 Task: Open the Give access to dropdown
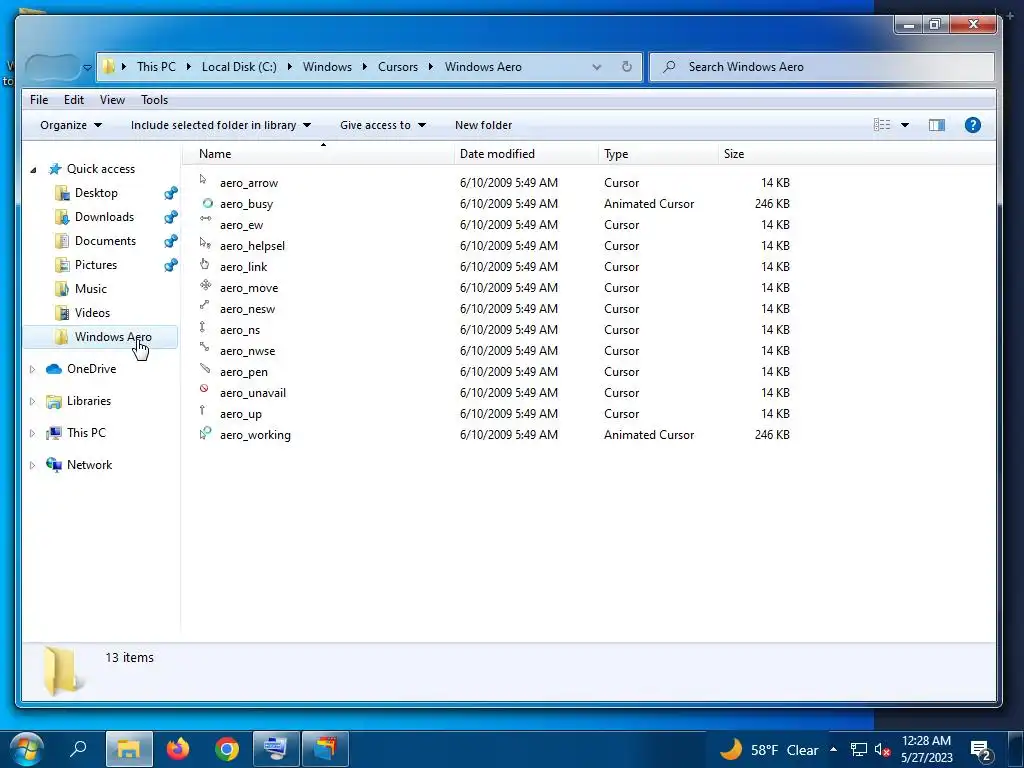(383, 125)
